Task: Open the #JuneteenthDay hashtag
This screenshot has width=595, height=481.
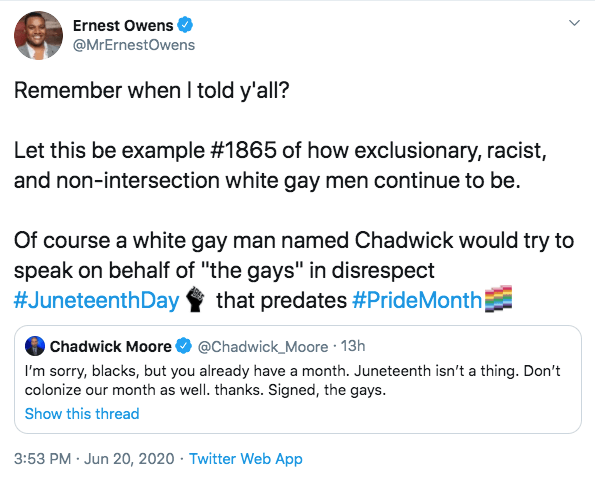Action: pos(96,300)
